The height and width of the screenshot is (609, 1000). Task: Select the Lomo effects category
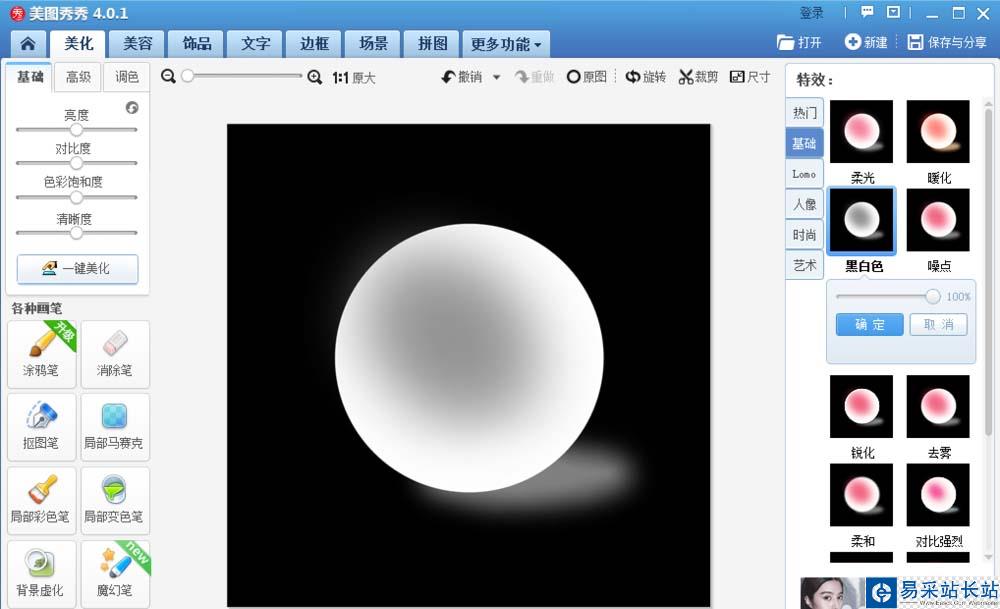804,173
